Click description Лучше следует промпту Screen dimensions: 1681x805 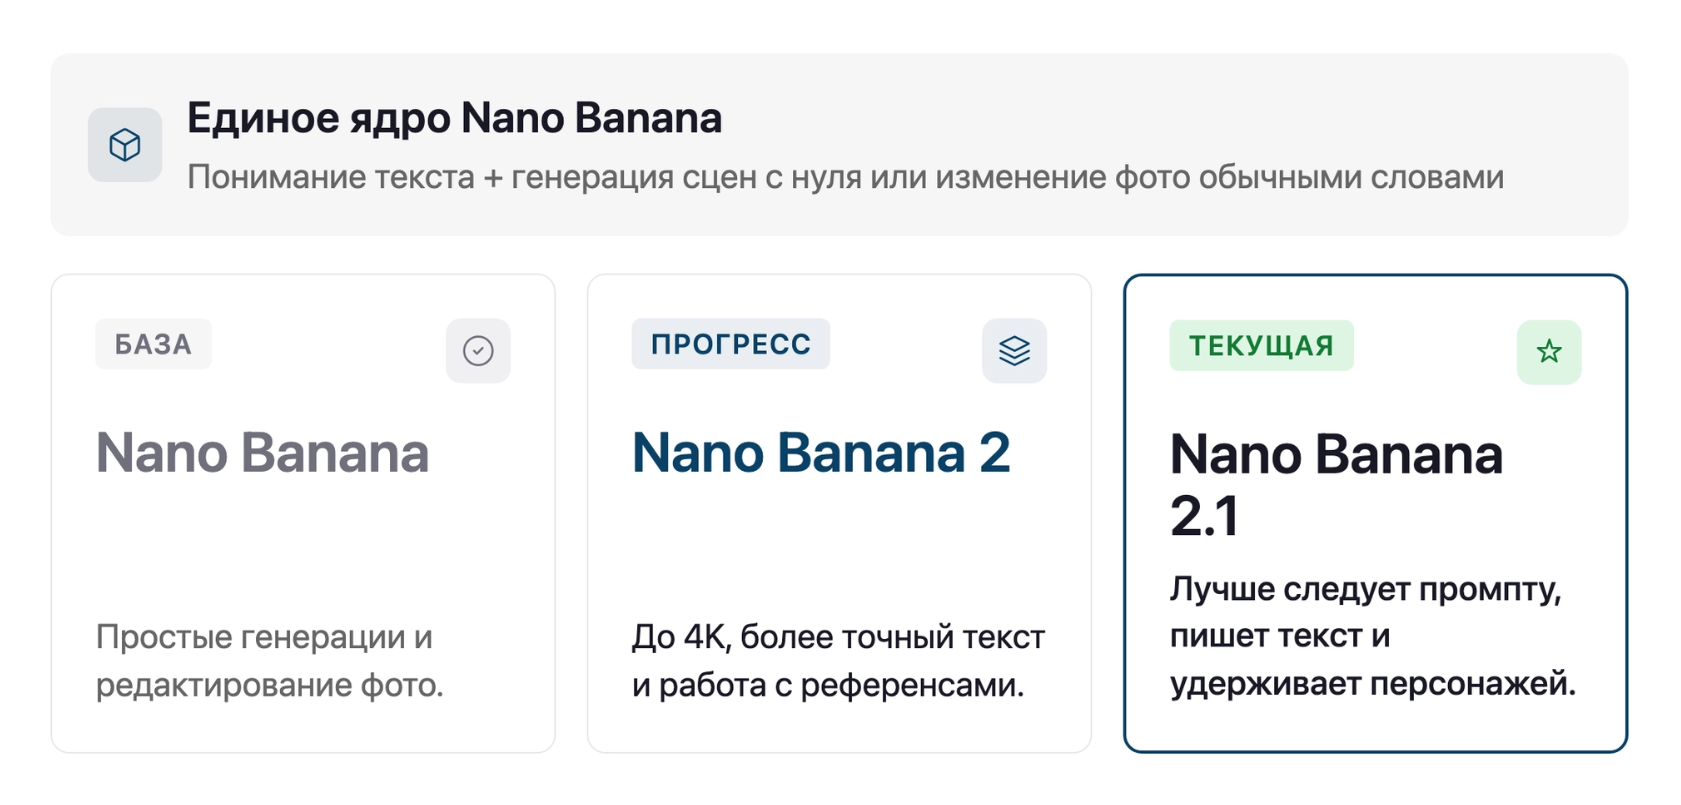click(1365, 589)
